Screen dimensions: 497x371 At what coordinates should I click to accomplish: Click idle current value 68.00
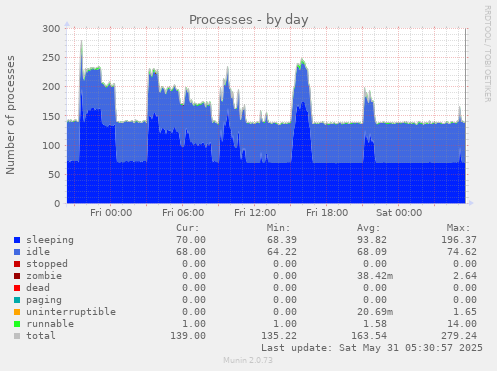[191, 252]
